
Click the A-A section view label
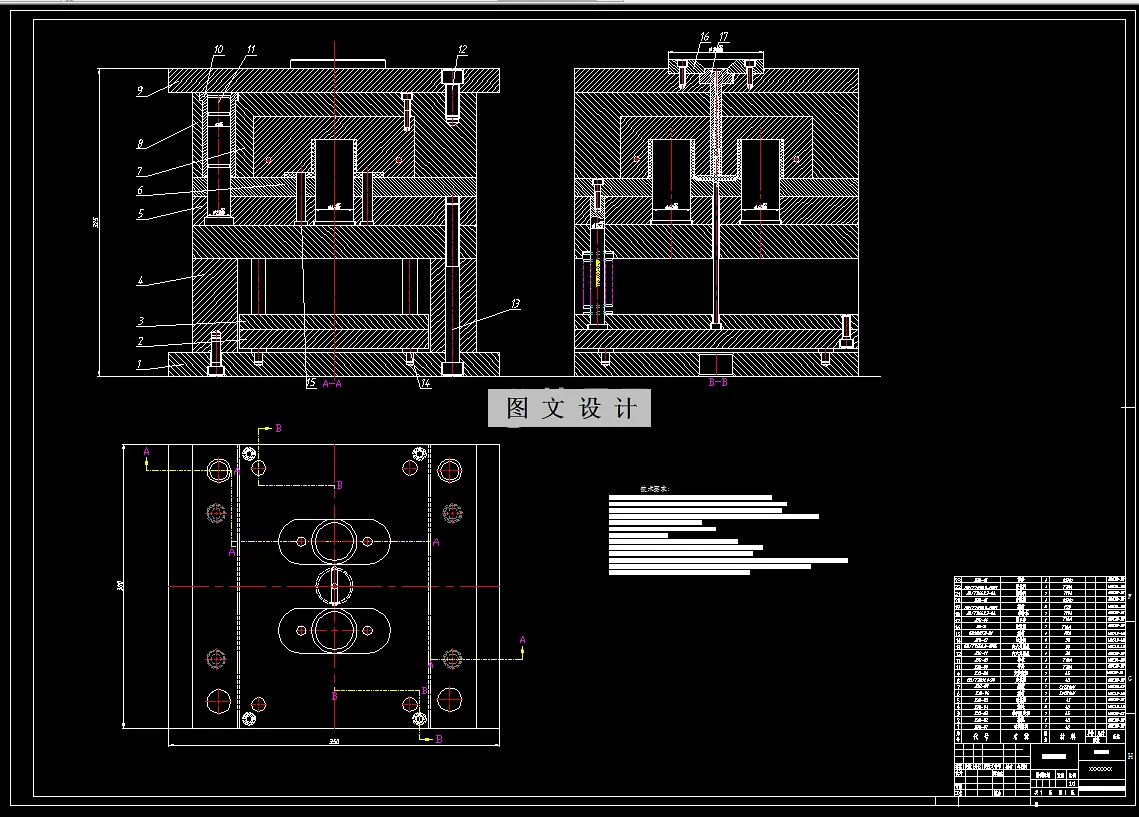click(332, 383)
